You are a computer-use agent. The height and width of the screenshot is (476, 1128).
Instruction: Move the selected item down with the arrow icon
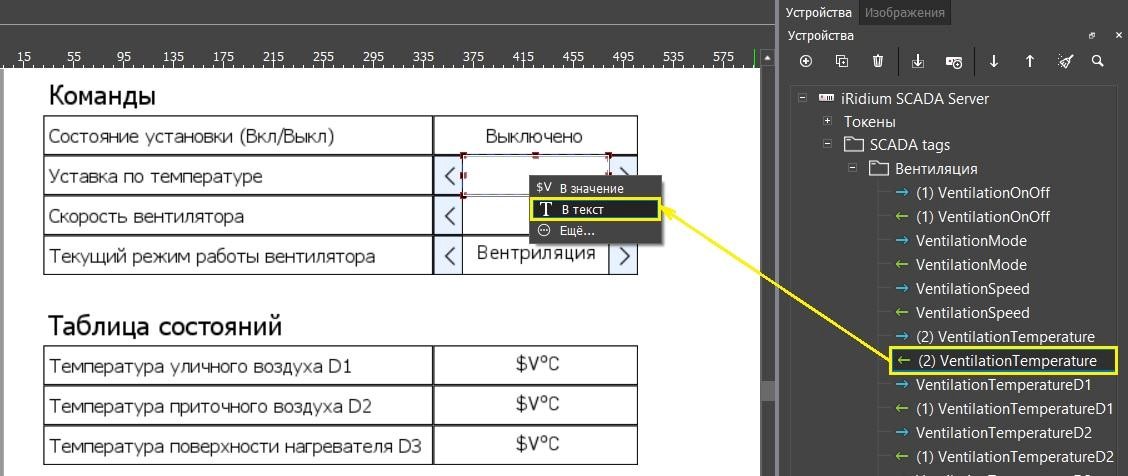[x=994, y=61]
